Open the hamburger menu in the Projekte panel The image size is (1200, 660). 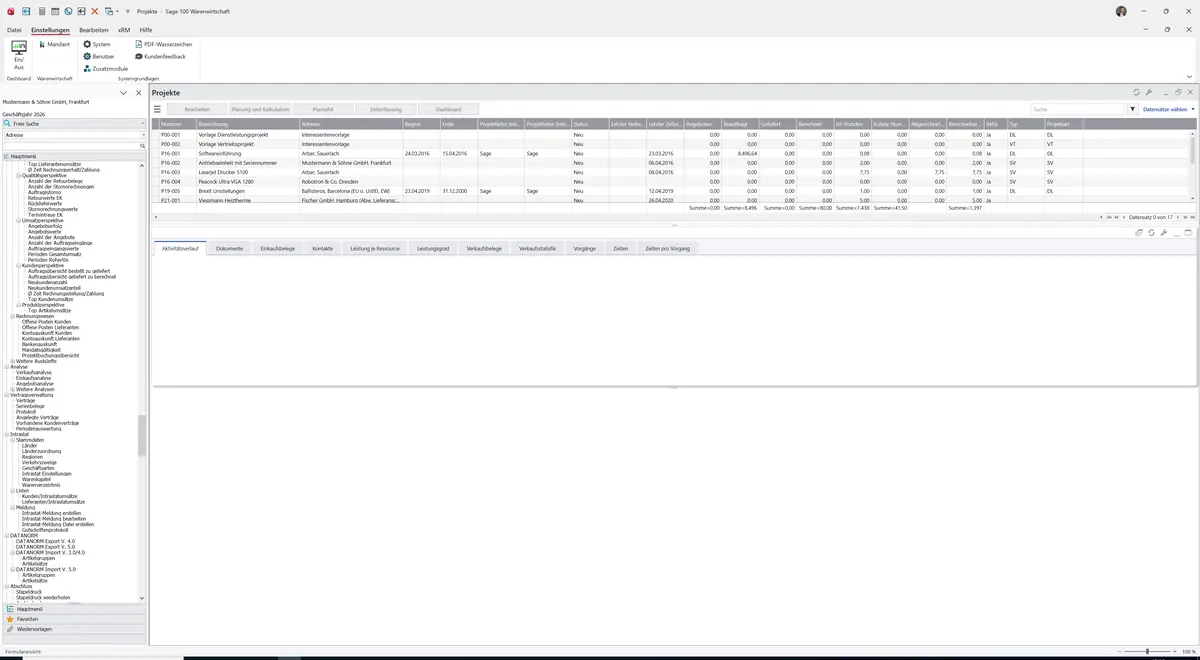[x=157, y=109]
